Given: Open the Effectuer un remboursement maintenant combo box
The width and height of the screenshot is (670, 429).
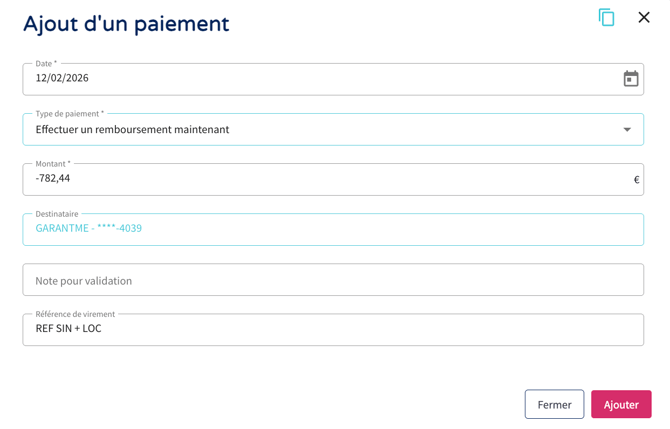Looking at the screenshot, I should point(300,129).
